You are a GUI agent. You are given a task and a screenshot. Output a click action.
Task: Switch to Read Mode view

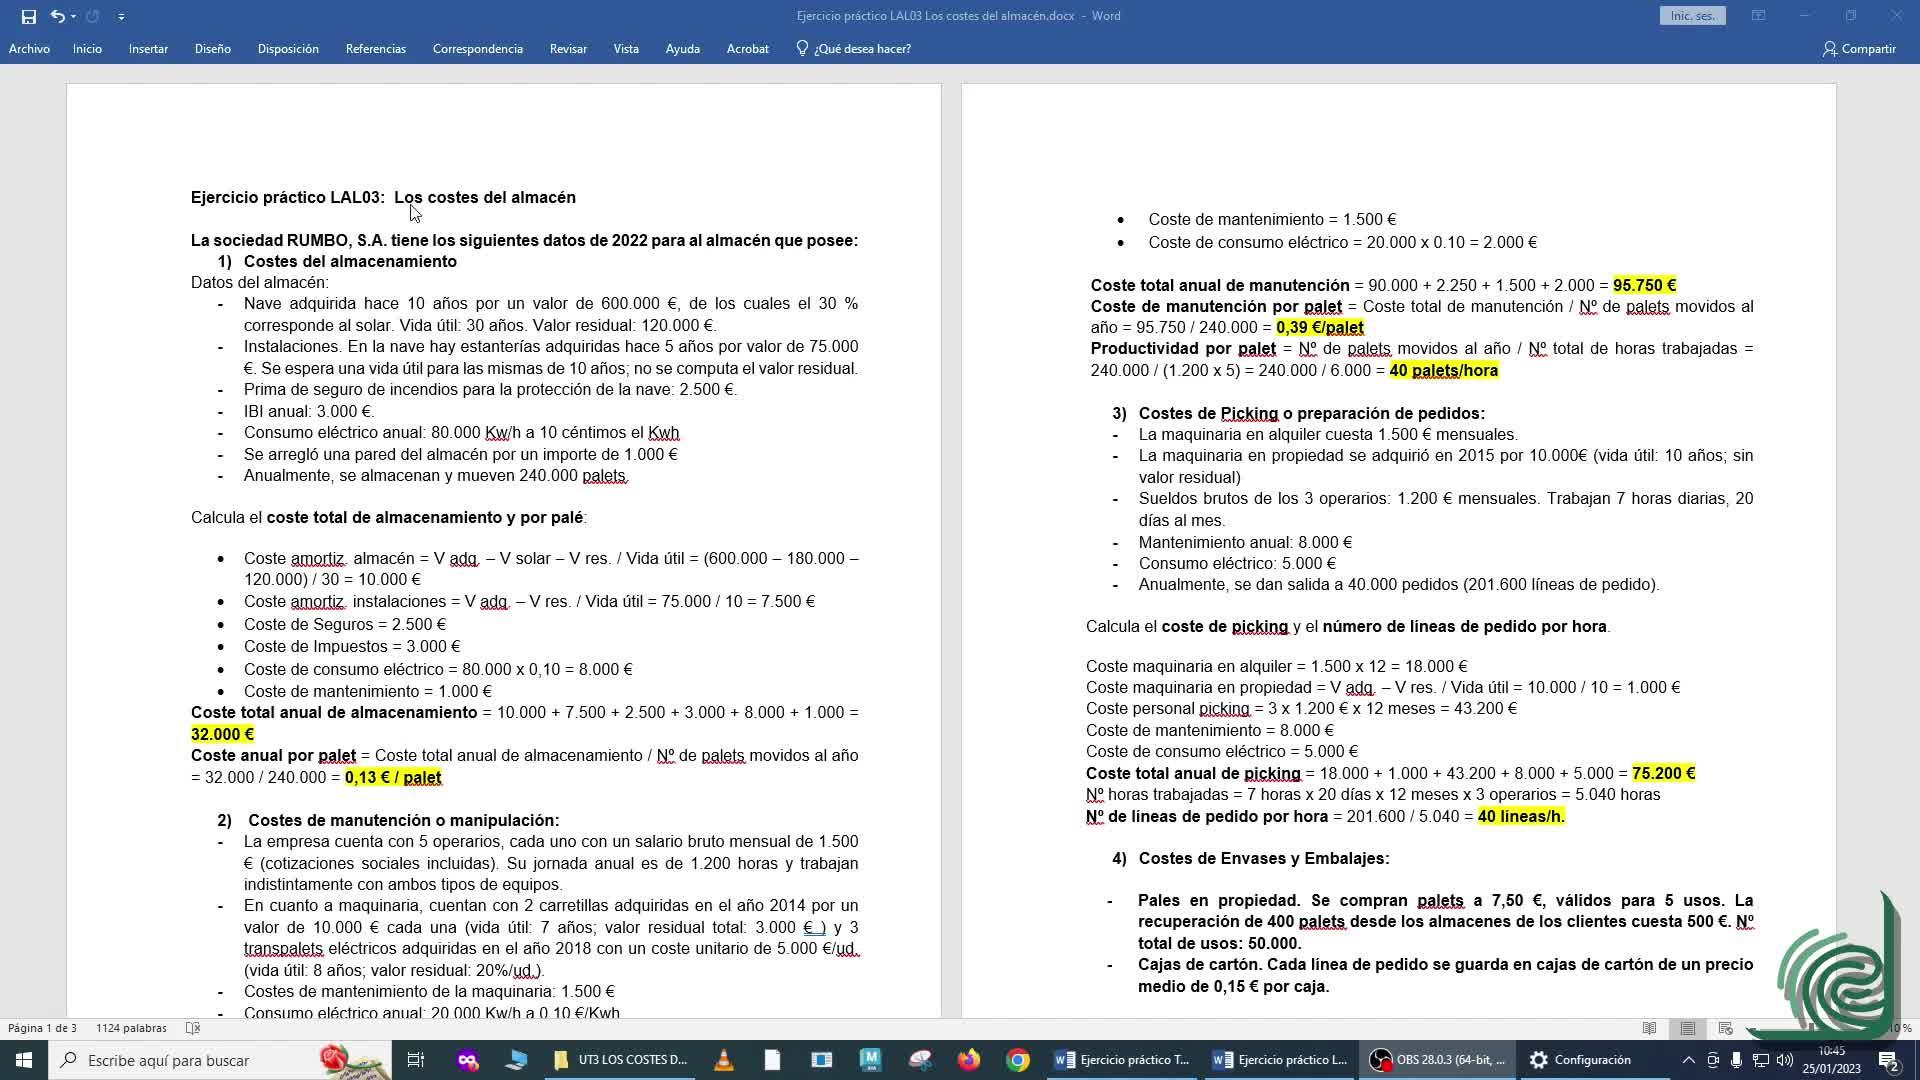pyautogui.click(x=1649, y=1028)
